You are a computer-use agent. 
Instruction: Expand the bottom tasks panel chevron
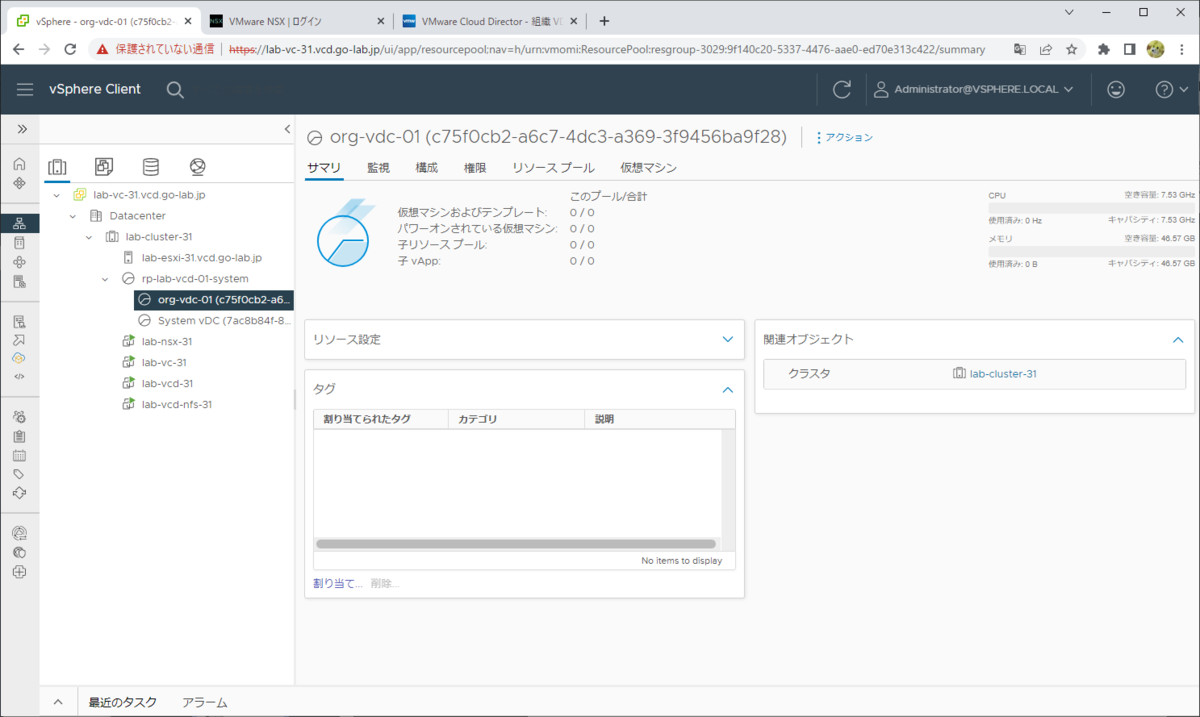[x=58, y=702]
